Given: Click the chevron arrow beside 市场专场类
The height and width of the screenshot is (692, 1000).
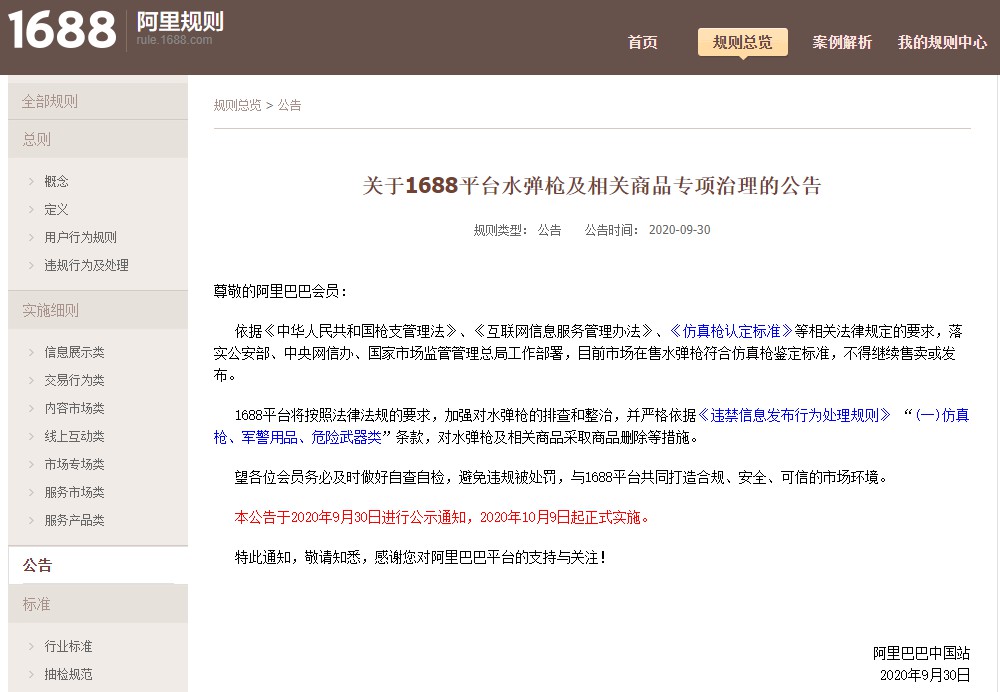Looking at the screenshot, I should [31, 464].
